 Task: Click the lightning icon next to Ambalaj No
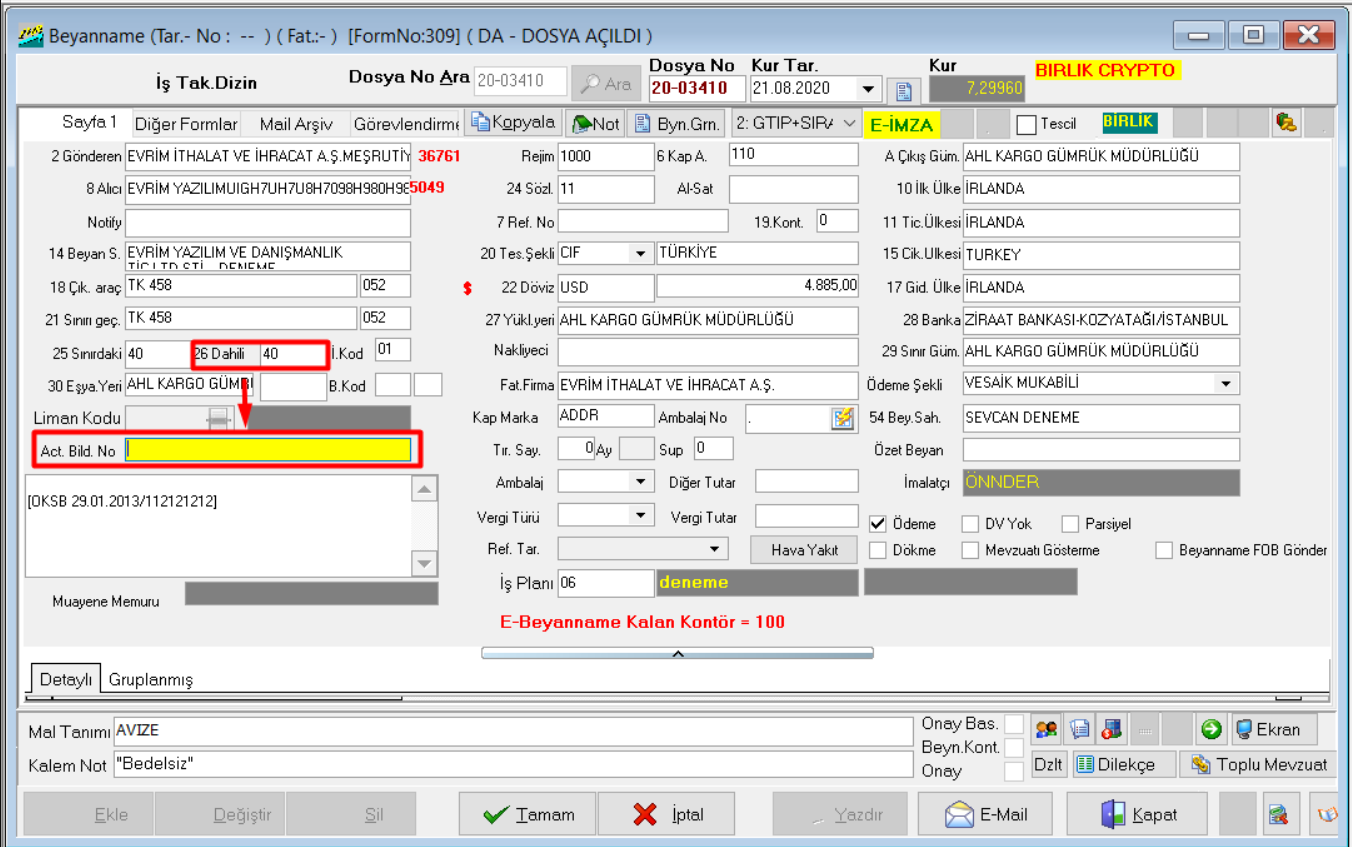(843, 418)
